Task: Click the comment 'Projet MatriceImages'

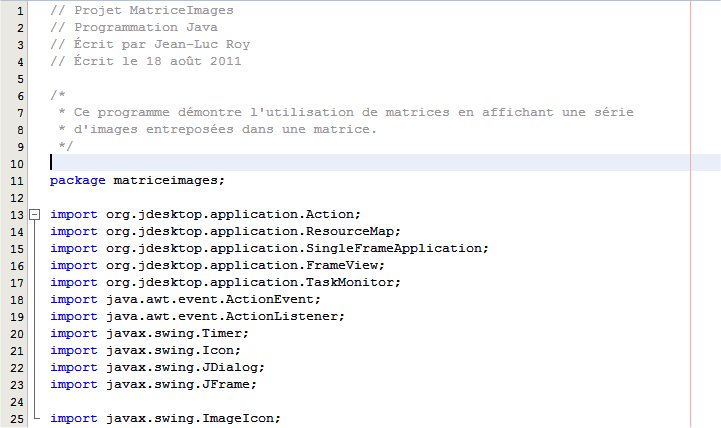Action: pos(154,10)
